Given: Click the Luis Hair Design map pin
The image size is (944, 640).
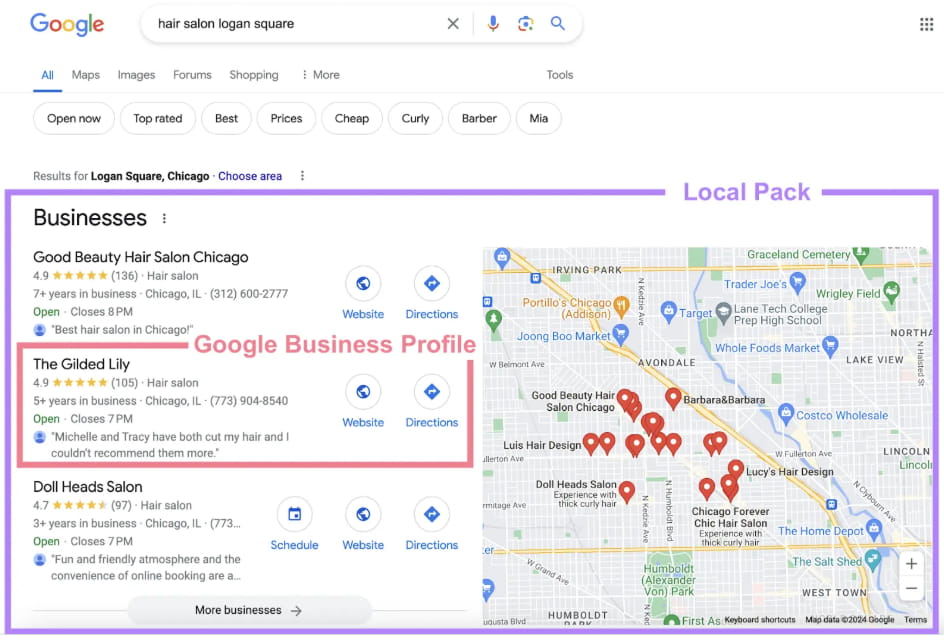Looking at the screenshot, I should (x=591, y=444).
